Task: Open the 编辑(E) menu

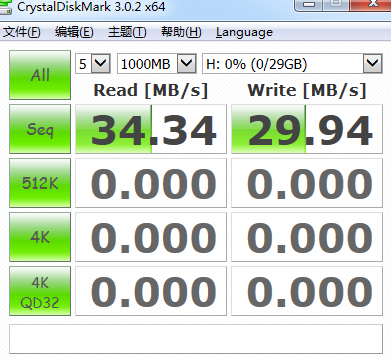Action: tap(74, 32)
